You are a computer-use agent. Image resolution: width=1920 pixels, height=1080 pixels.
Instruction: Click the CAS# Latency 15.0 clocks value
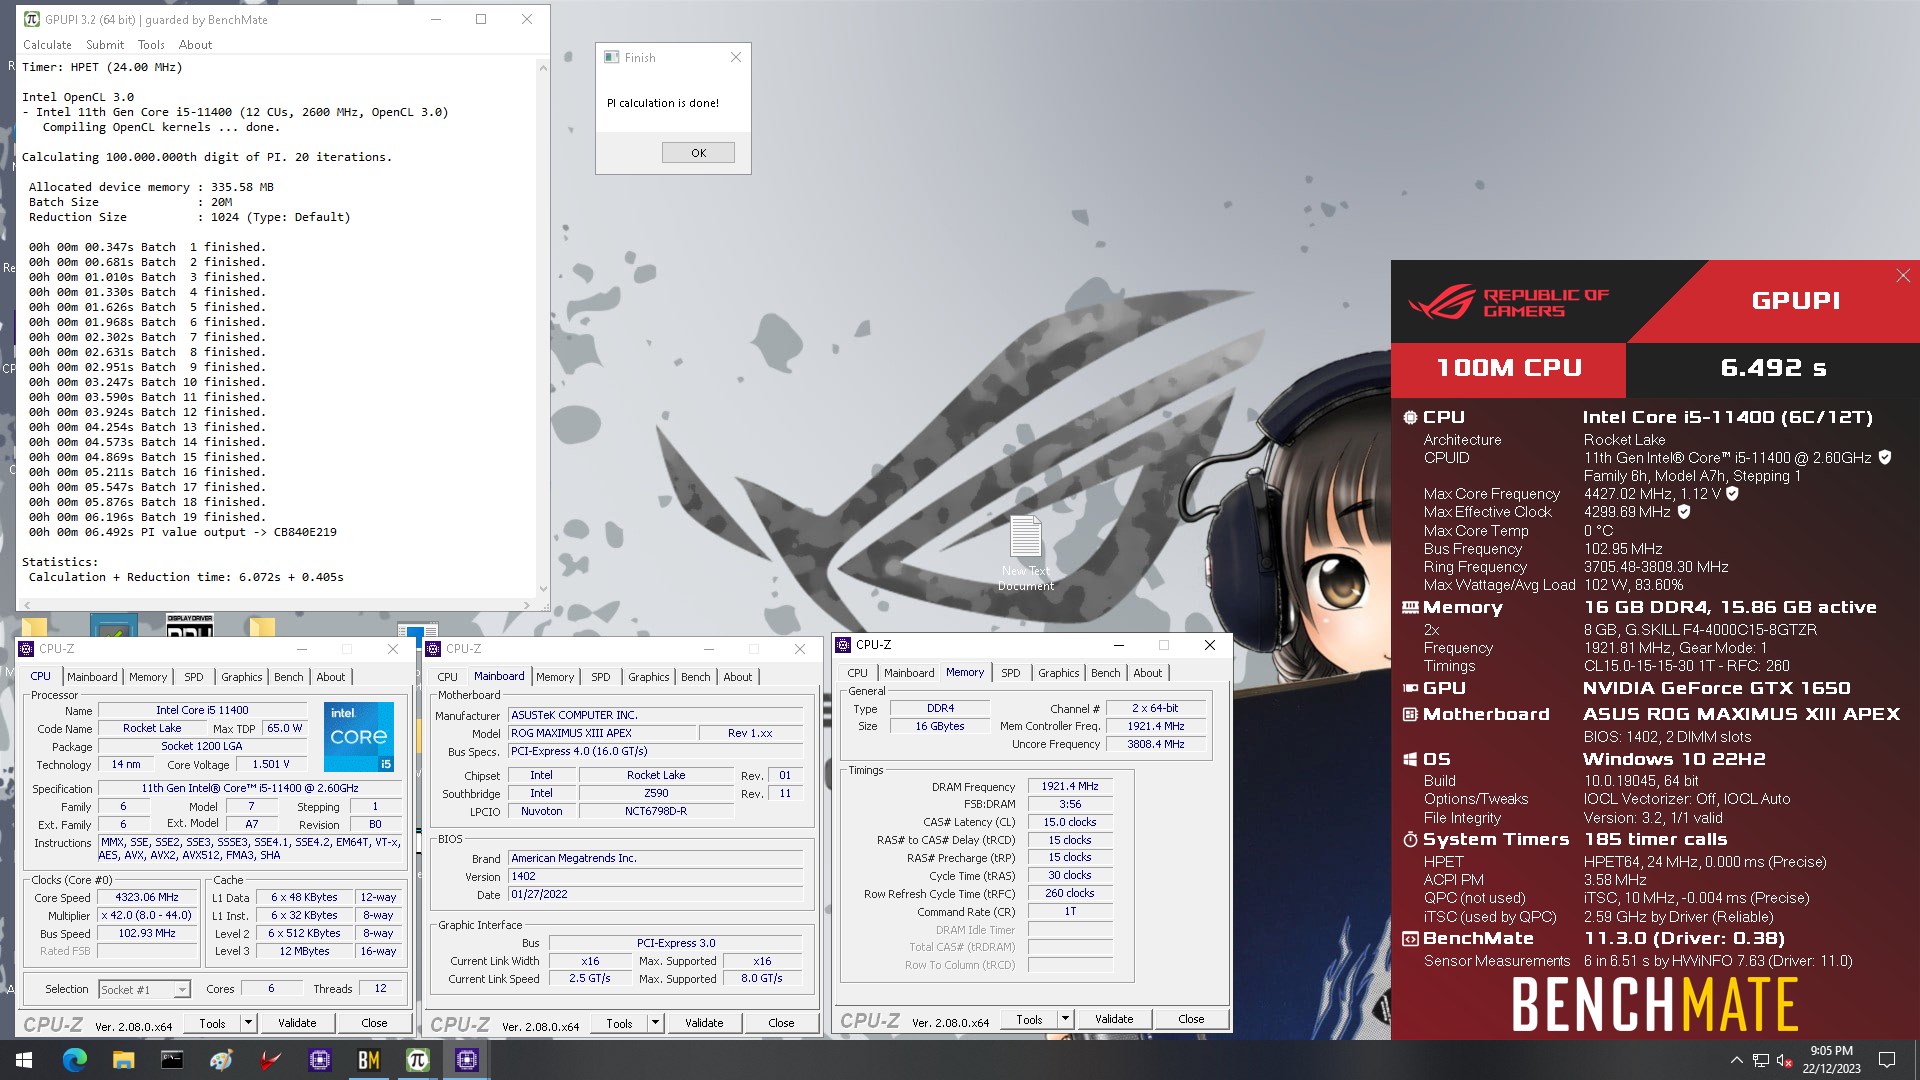click(x=1069, y=822)
